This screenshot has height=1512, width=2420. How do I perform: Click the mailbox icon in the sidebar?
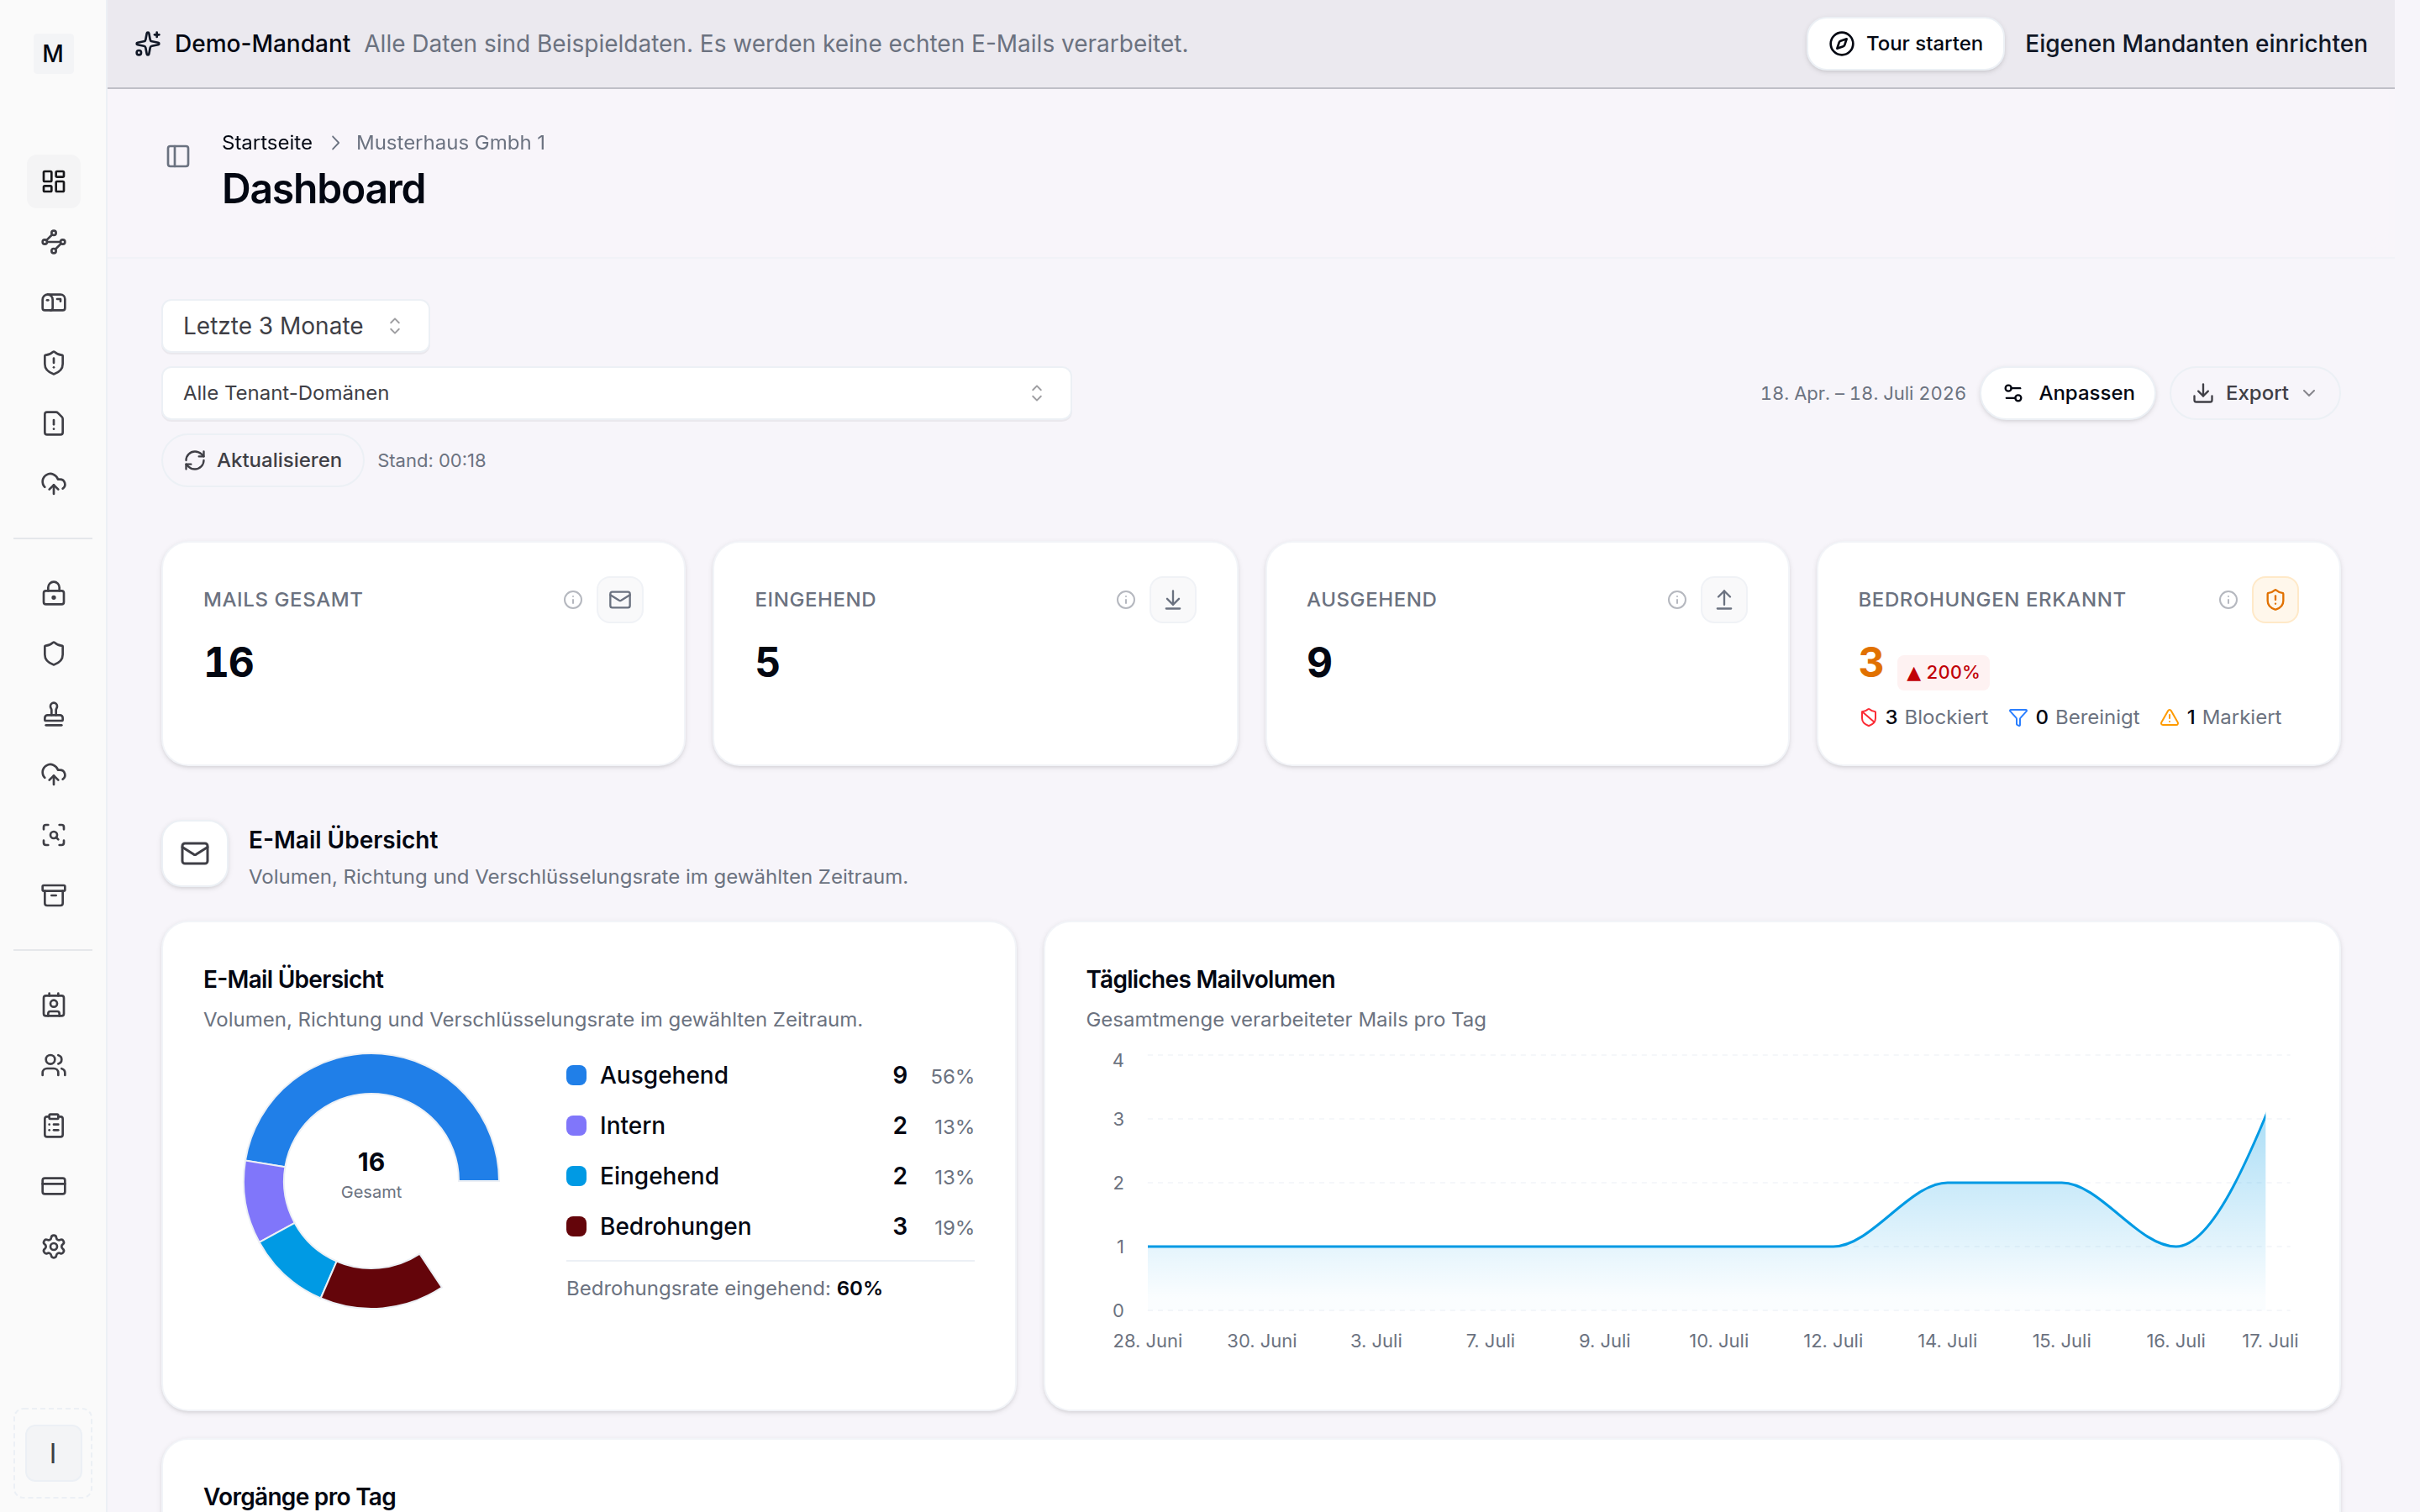pos(53,302)
